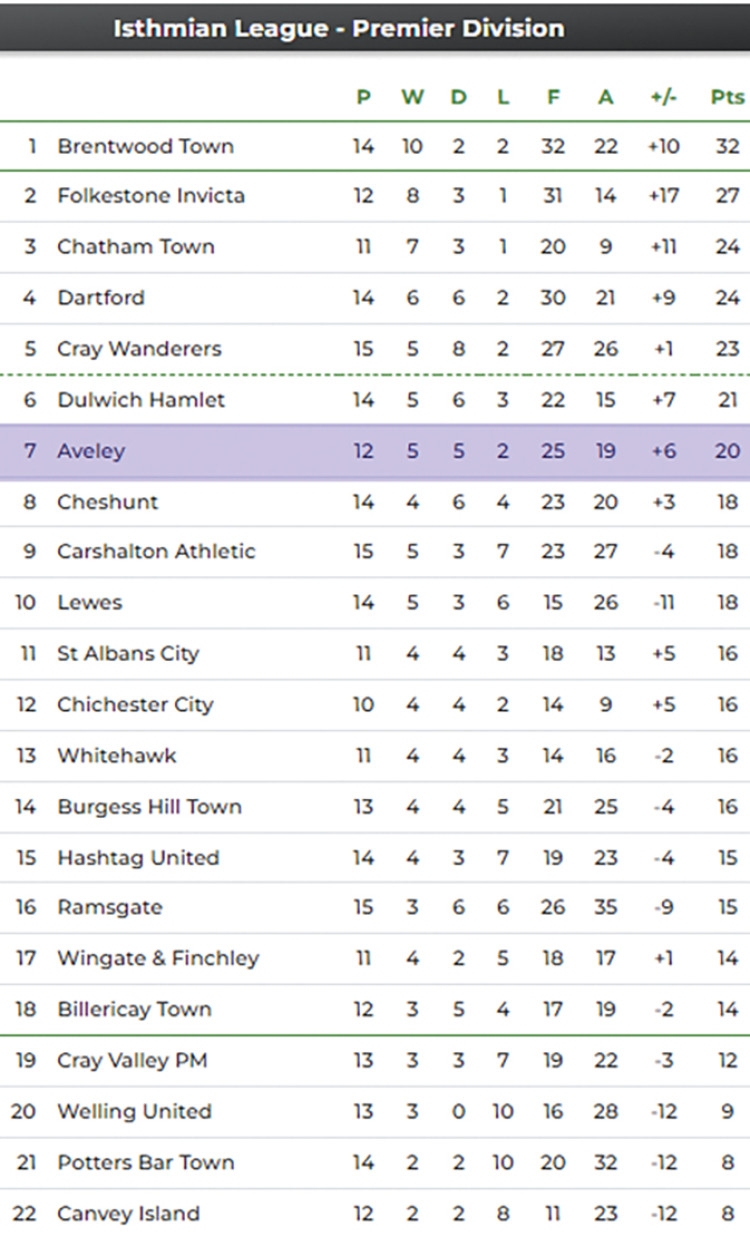
Task: Open Cray Wanderers team entry
Action: point(139,348)
